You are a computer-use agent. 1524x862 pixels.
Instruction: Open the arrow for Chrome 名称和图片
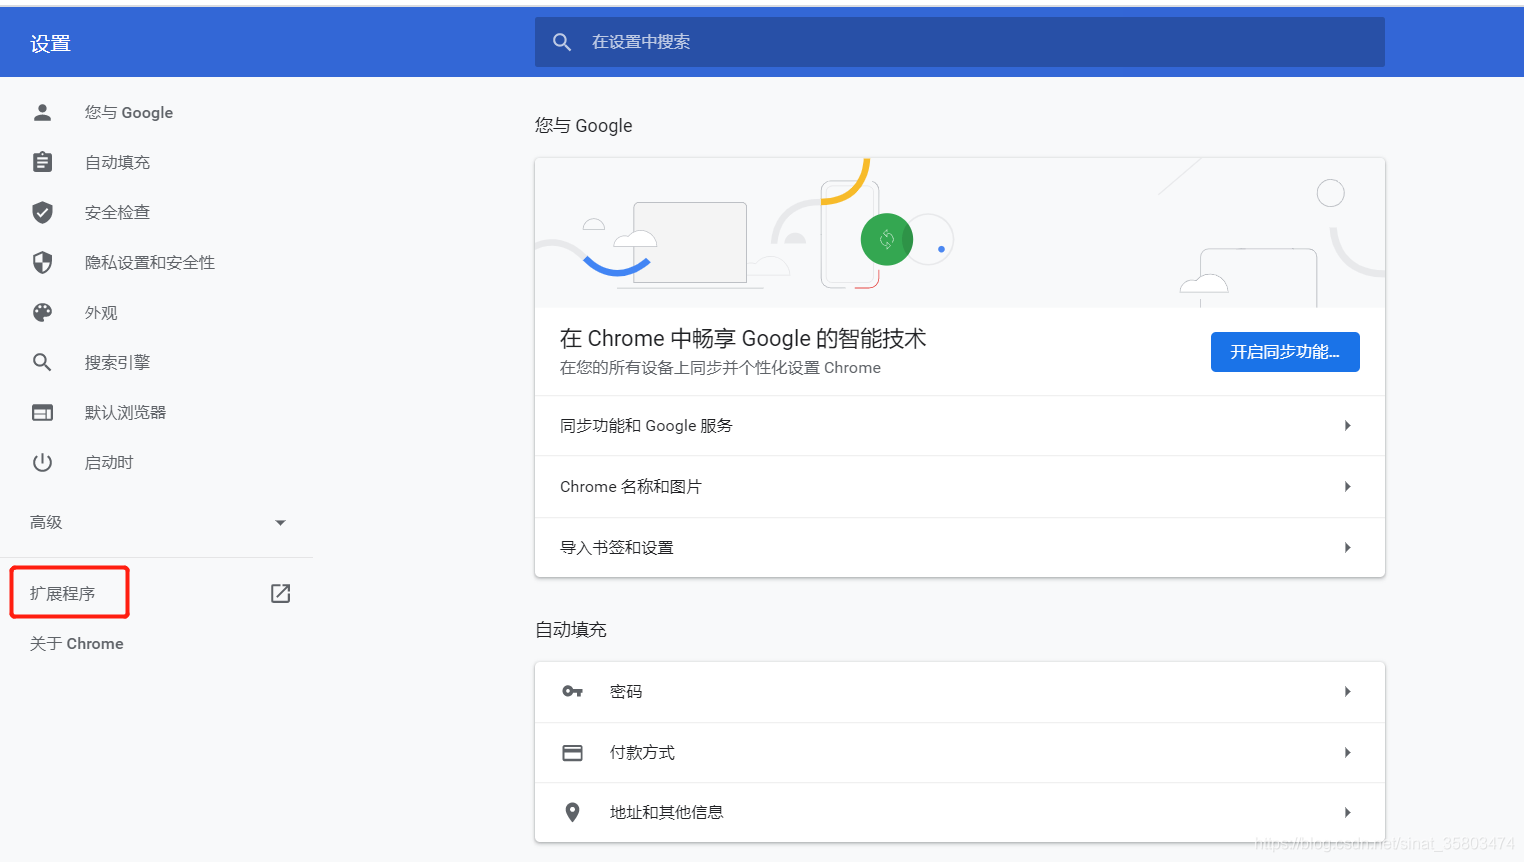click(x=1348, y=487)
